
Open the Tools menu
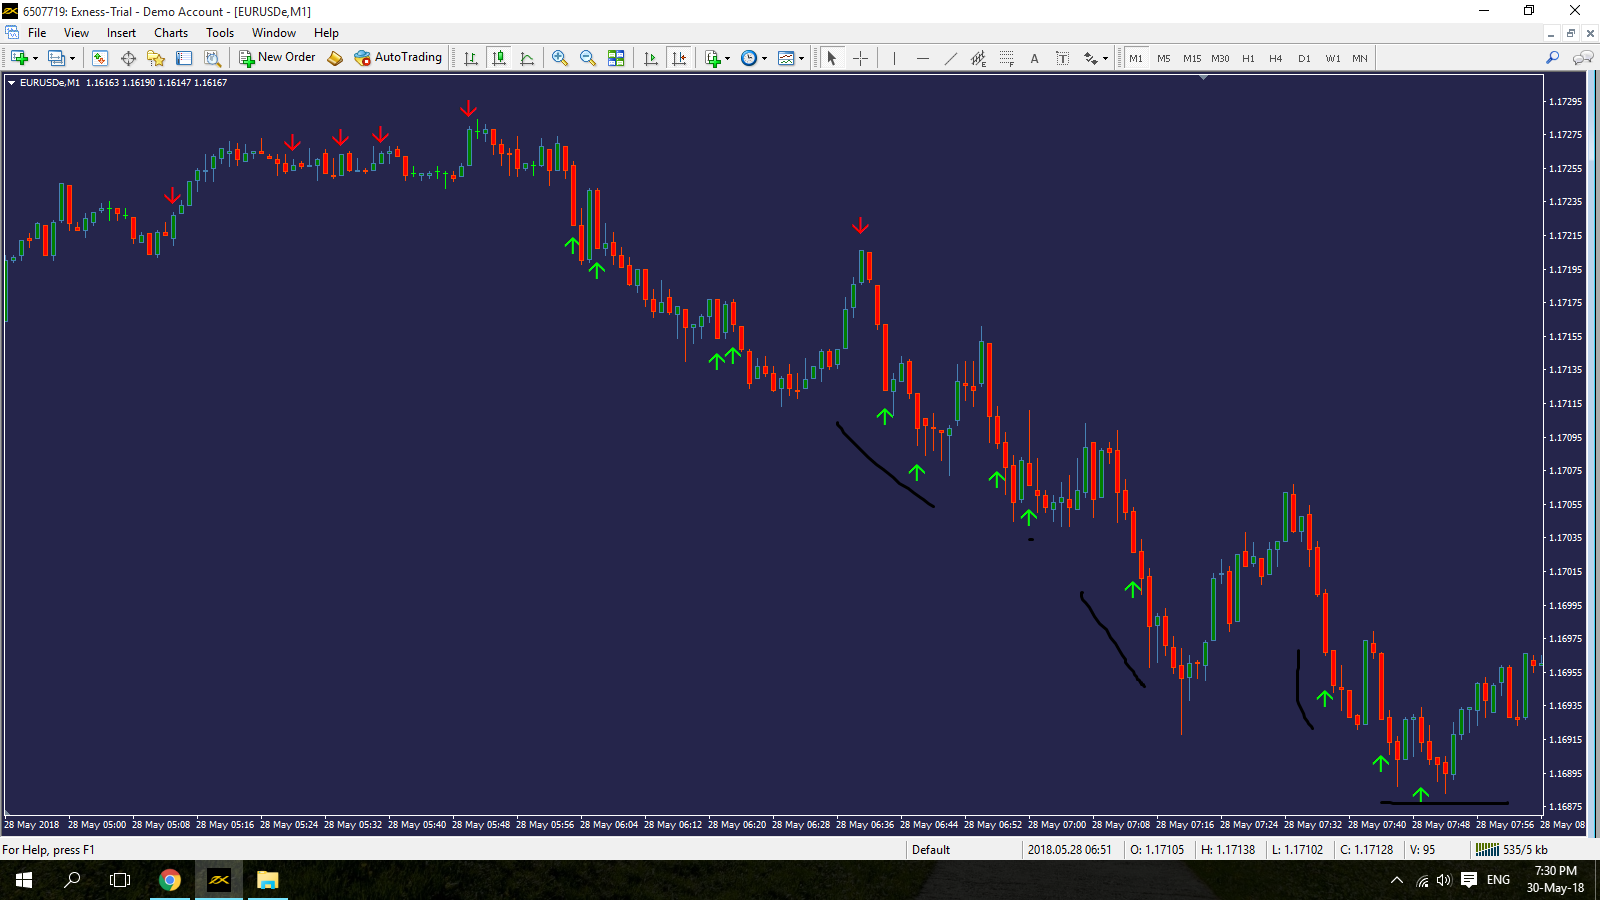coord(220,33)
